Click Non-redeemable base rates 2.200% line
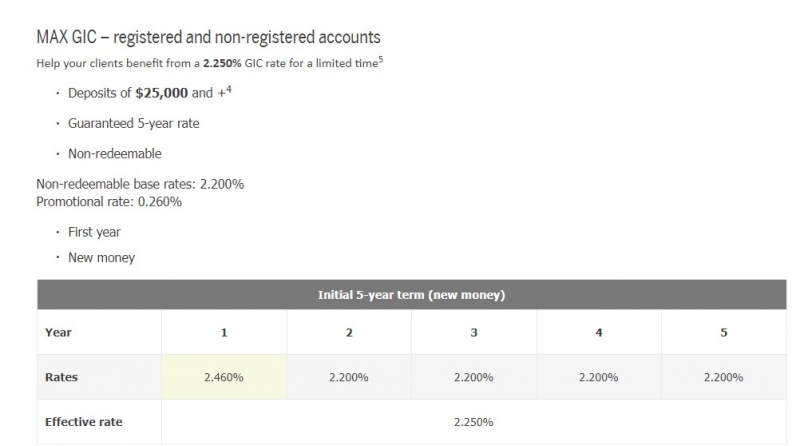 tap(140, 184)
